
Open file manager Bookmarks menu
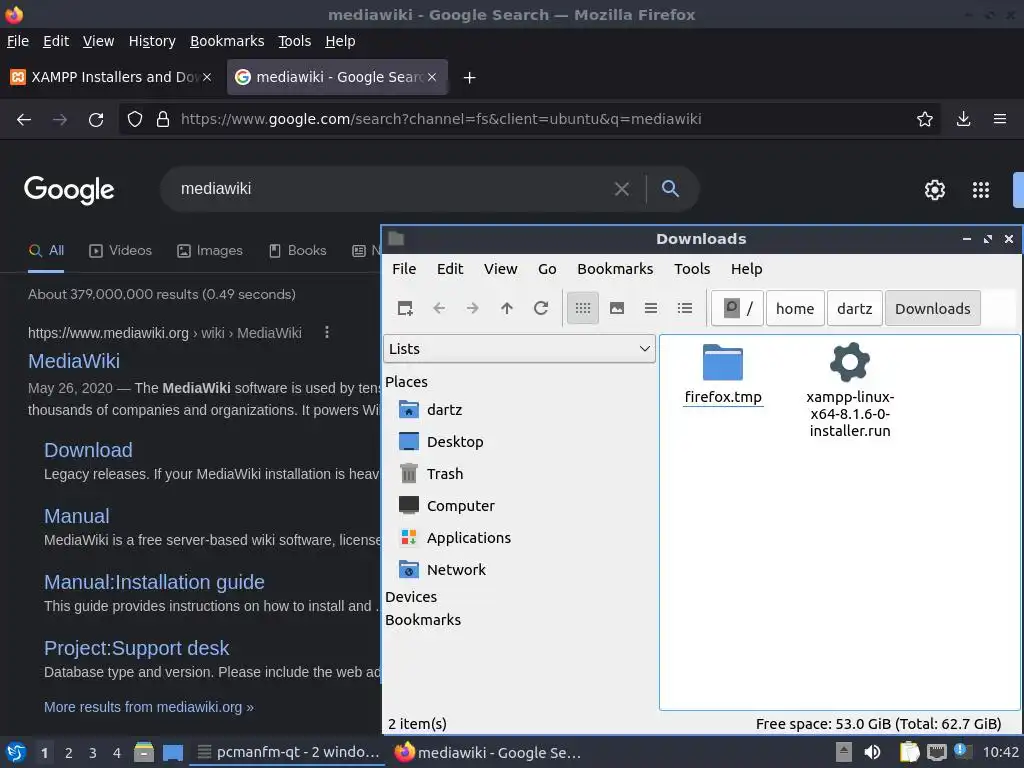coord(615,269)
